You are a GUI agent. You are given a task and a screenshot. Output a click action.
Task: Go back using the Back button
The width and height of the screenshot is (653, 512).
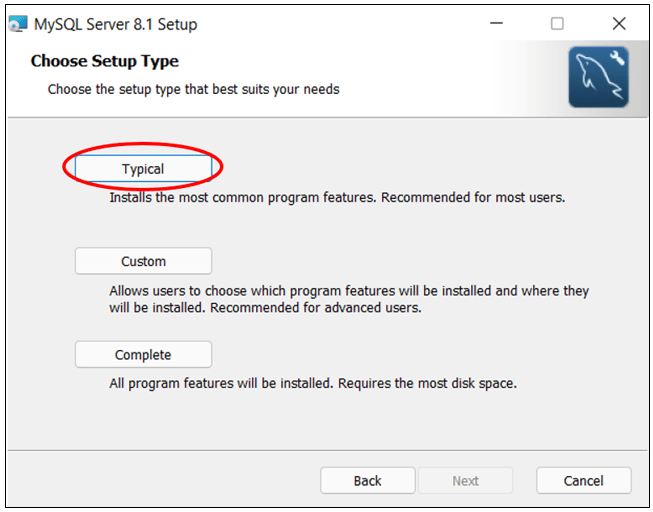pos(367,481)
